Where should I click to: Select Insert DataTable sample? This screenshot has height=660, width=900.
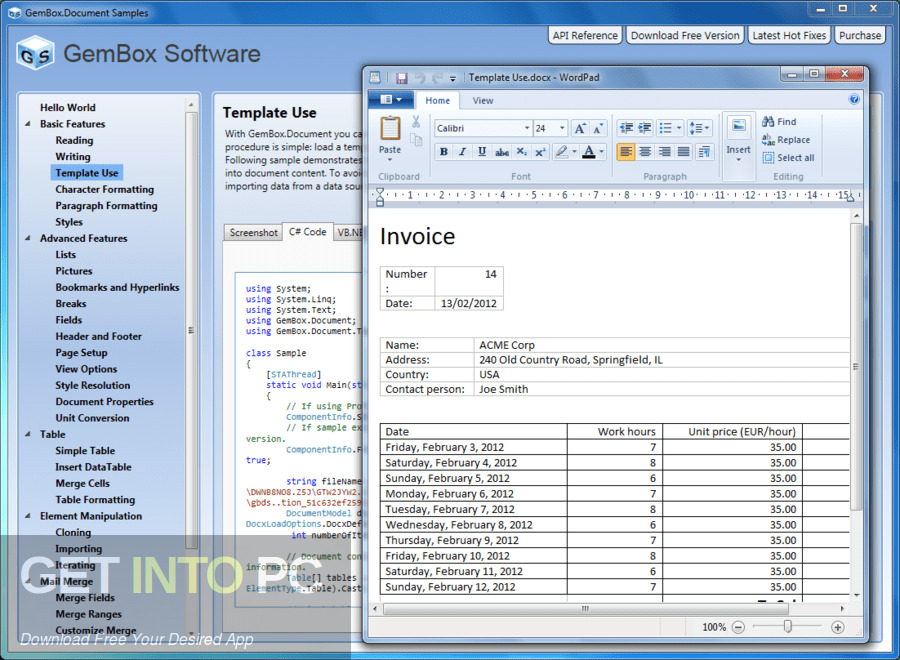(93, 467)
